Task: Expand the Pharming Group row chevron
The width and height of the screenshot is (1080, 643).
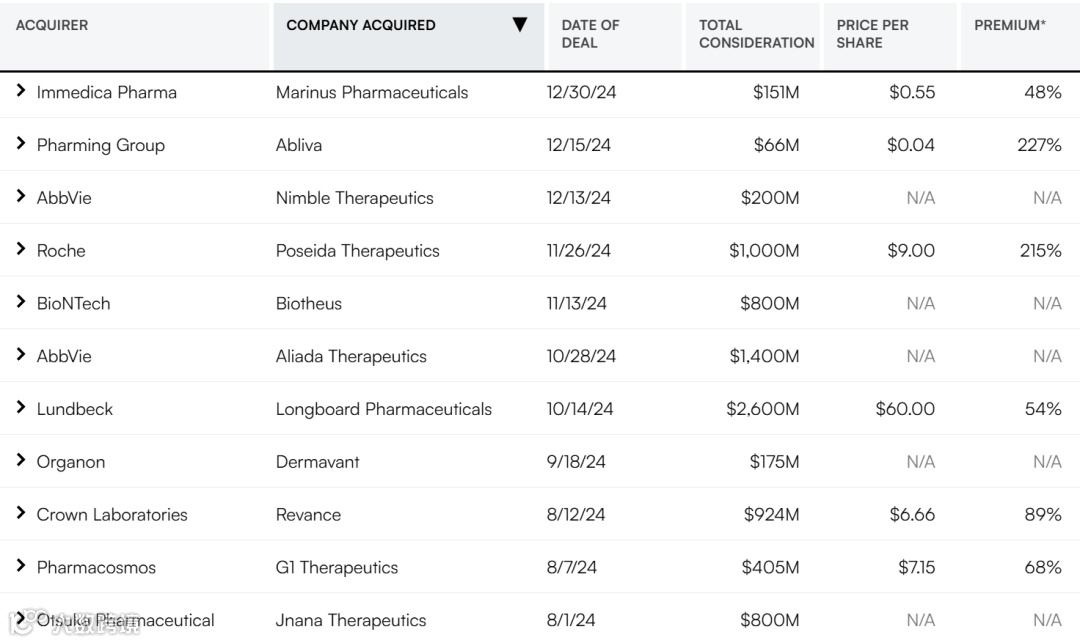Action: click(20, 144)
